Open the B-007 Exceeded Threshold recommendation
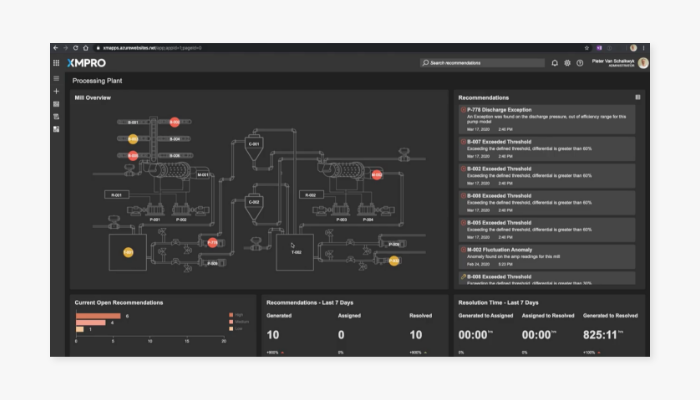The height and width of the screenshot is (400, 700). [547, 149]
